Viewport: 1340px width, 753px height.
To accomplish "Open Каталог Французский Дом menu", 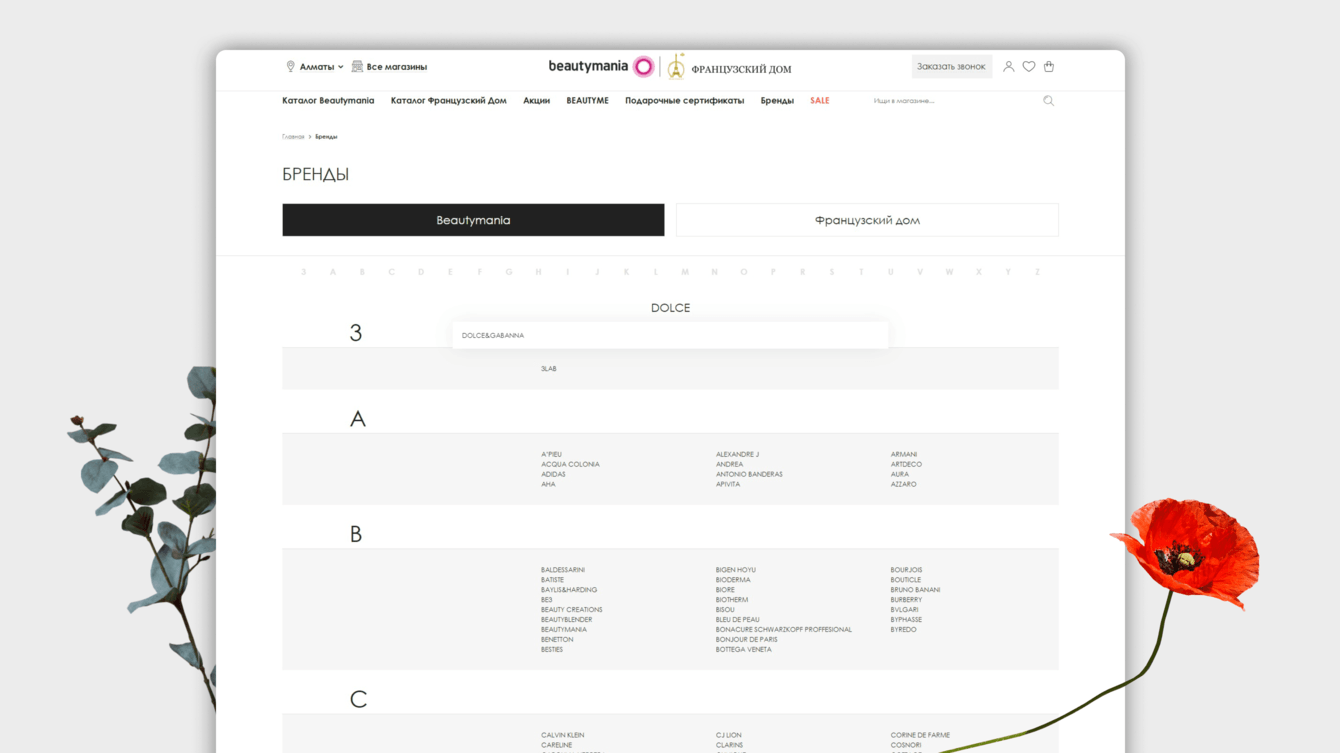I will coord(449,101).
